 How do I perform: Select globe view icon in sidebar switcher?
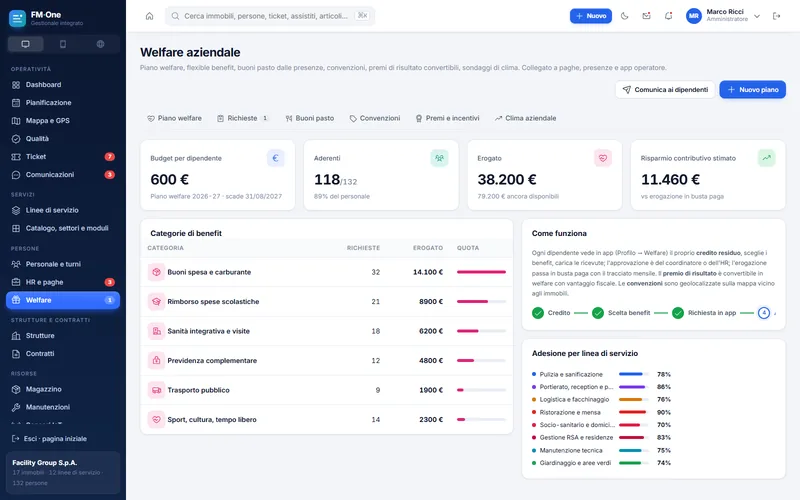(x=101, y=44)
